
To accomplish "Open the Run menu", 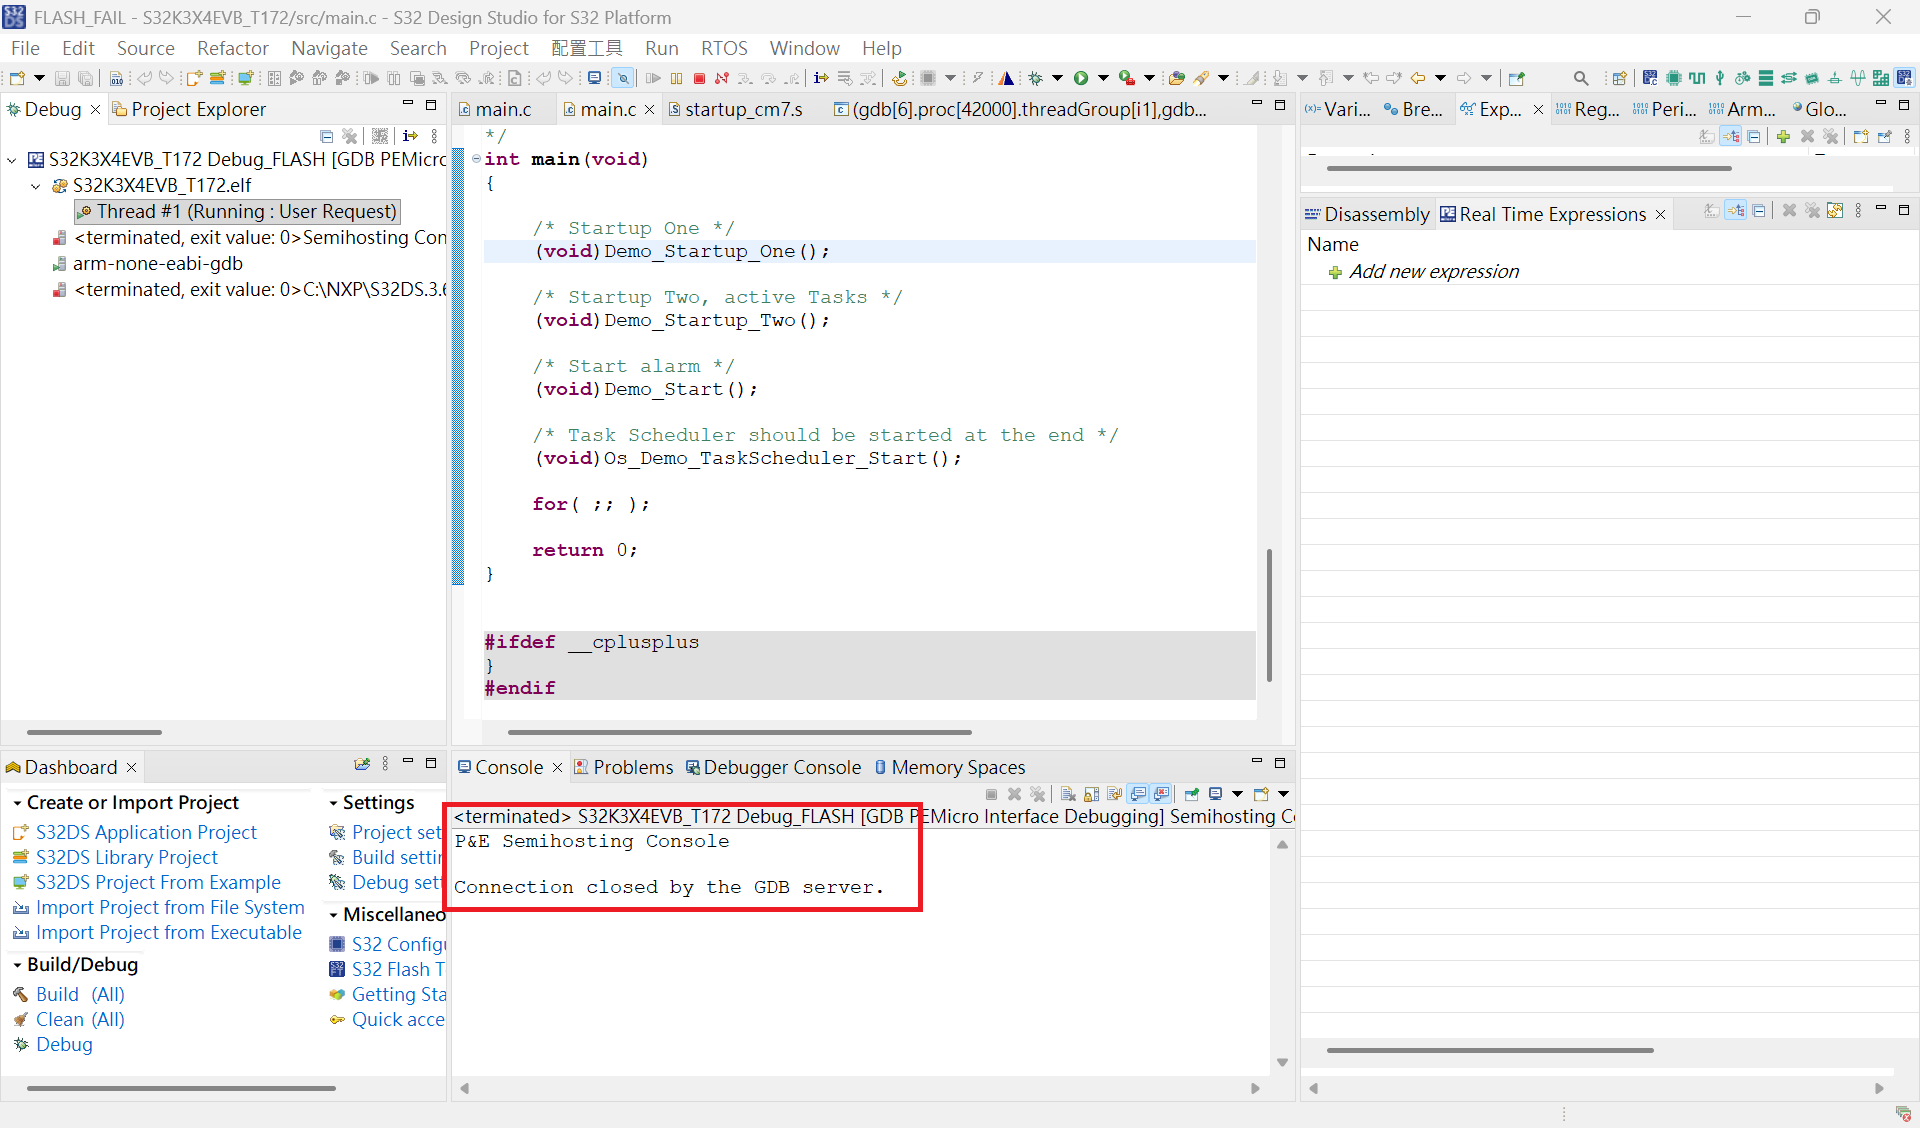I will click(x=661, y=48).
